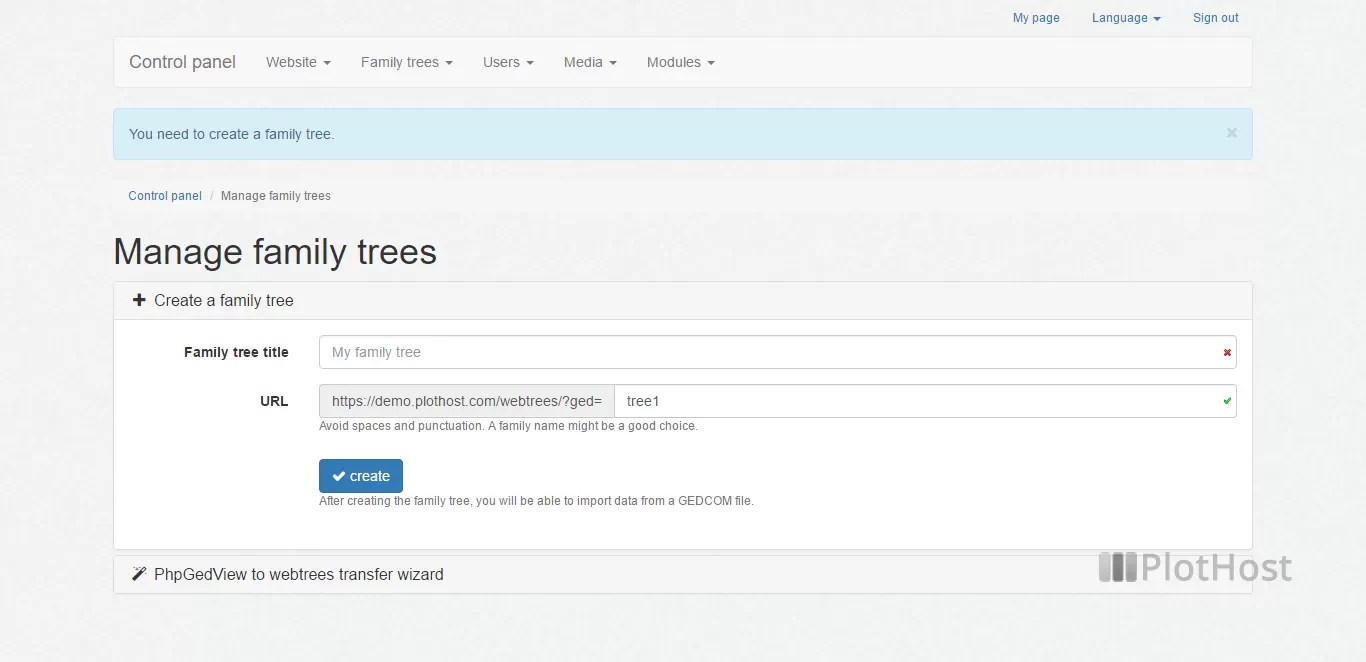The height and width of the screenshot is (662, 1366).
Task: Open the Modules dropdown menu
Action: (x=679, y=62)
